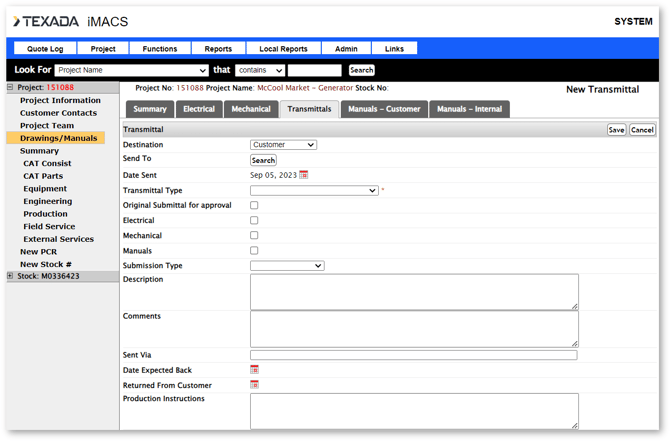The width and height of the screenshot is (670, 441).
Task: Tick the Mechanical checkbox
Action: tap(254, 235)
